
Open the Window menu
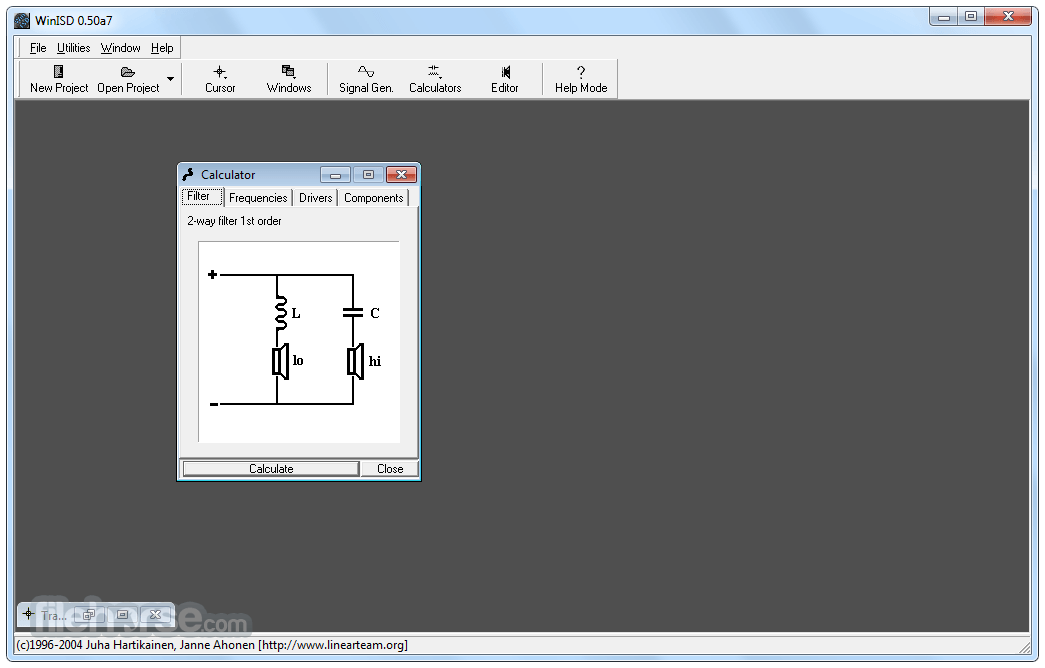(x=121, y=48)
